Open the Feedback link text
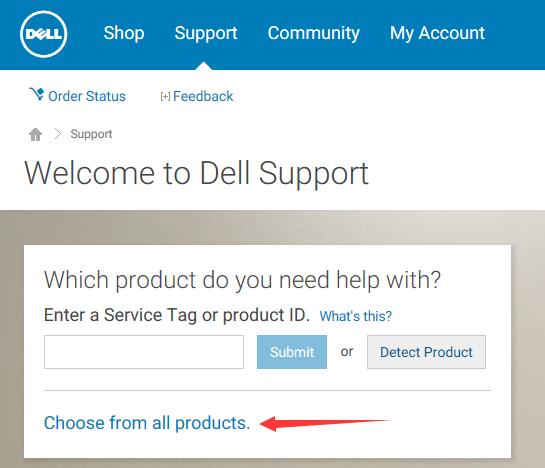 point(203,96)
